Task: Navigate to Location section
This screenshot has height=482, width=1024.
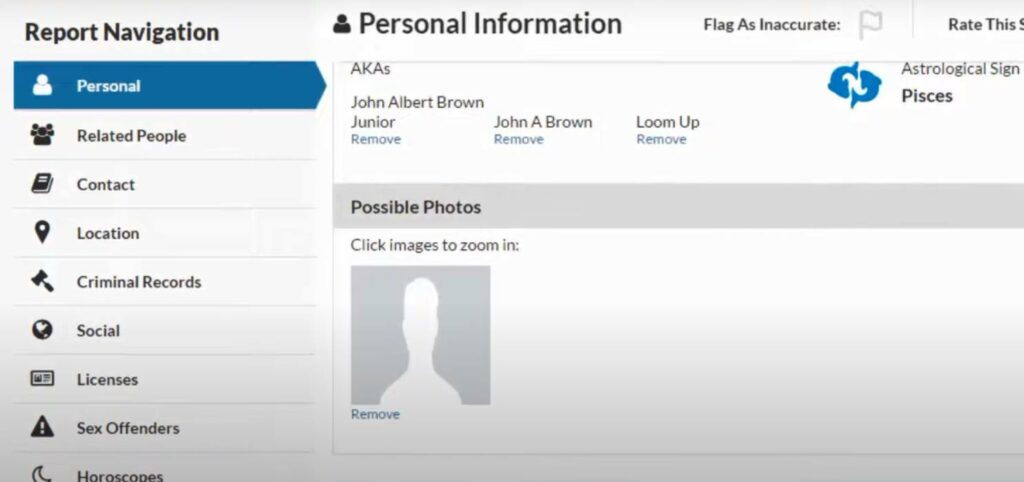Action: point(164,233)
